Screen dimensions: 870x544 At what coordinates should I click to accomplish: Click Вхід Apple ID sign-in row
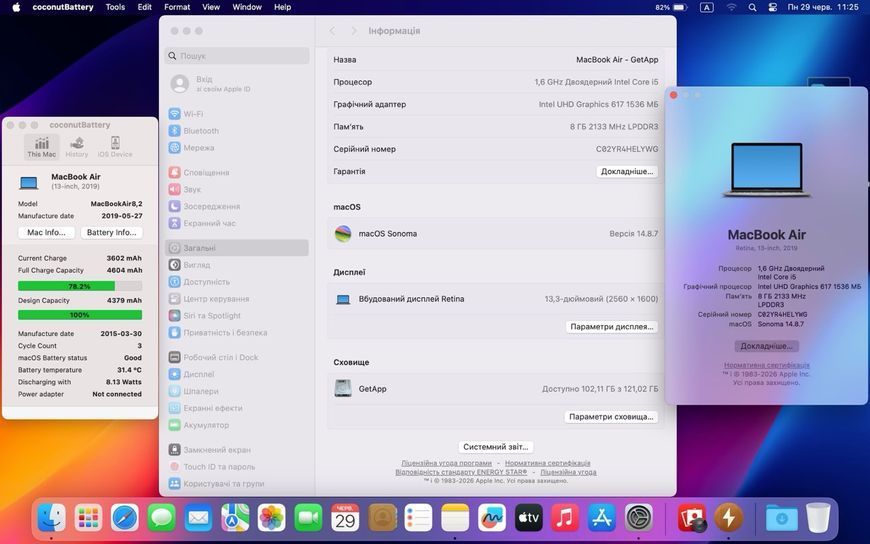pyautogui.click(x=237, y=84)
